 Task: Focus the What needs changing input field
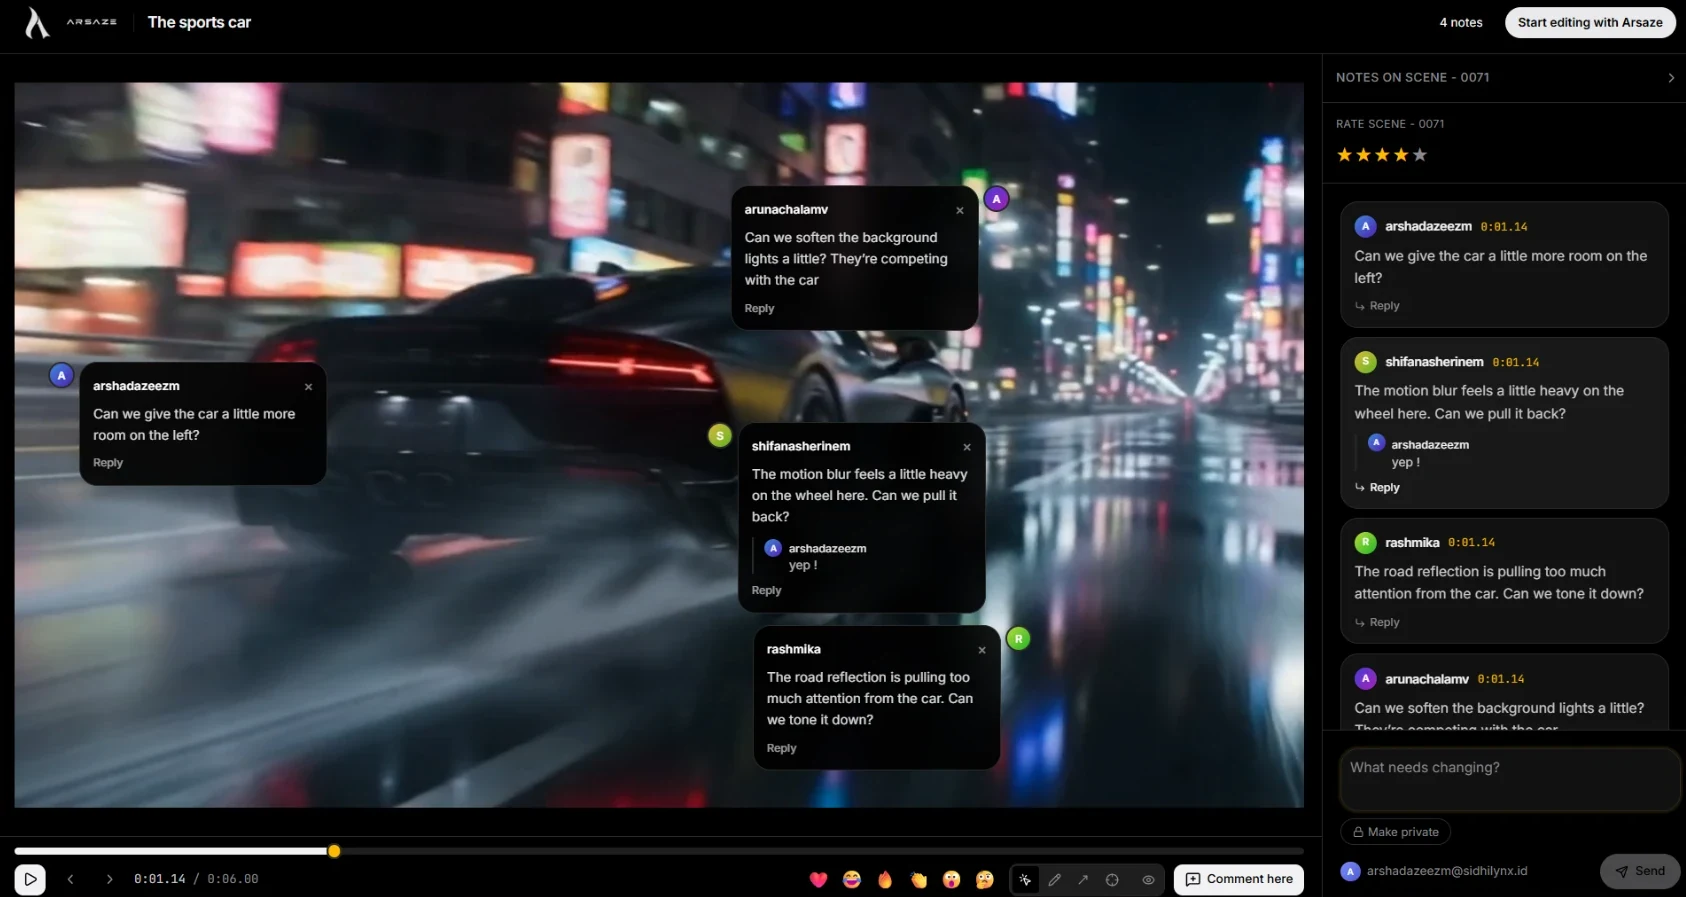point(1510,779)
